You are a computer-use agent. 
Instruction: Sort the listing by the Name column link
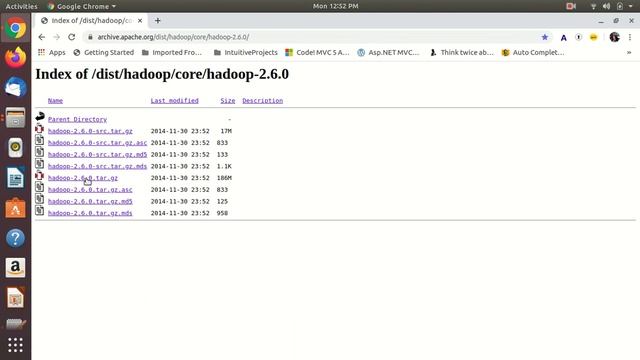[56, 100]
